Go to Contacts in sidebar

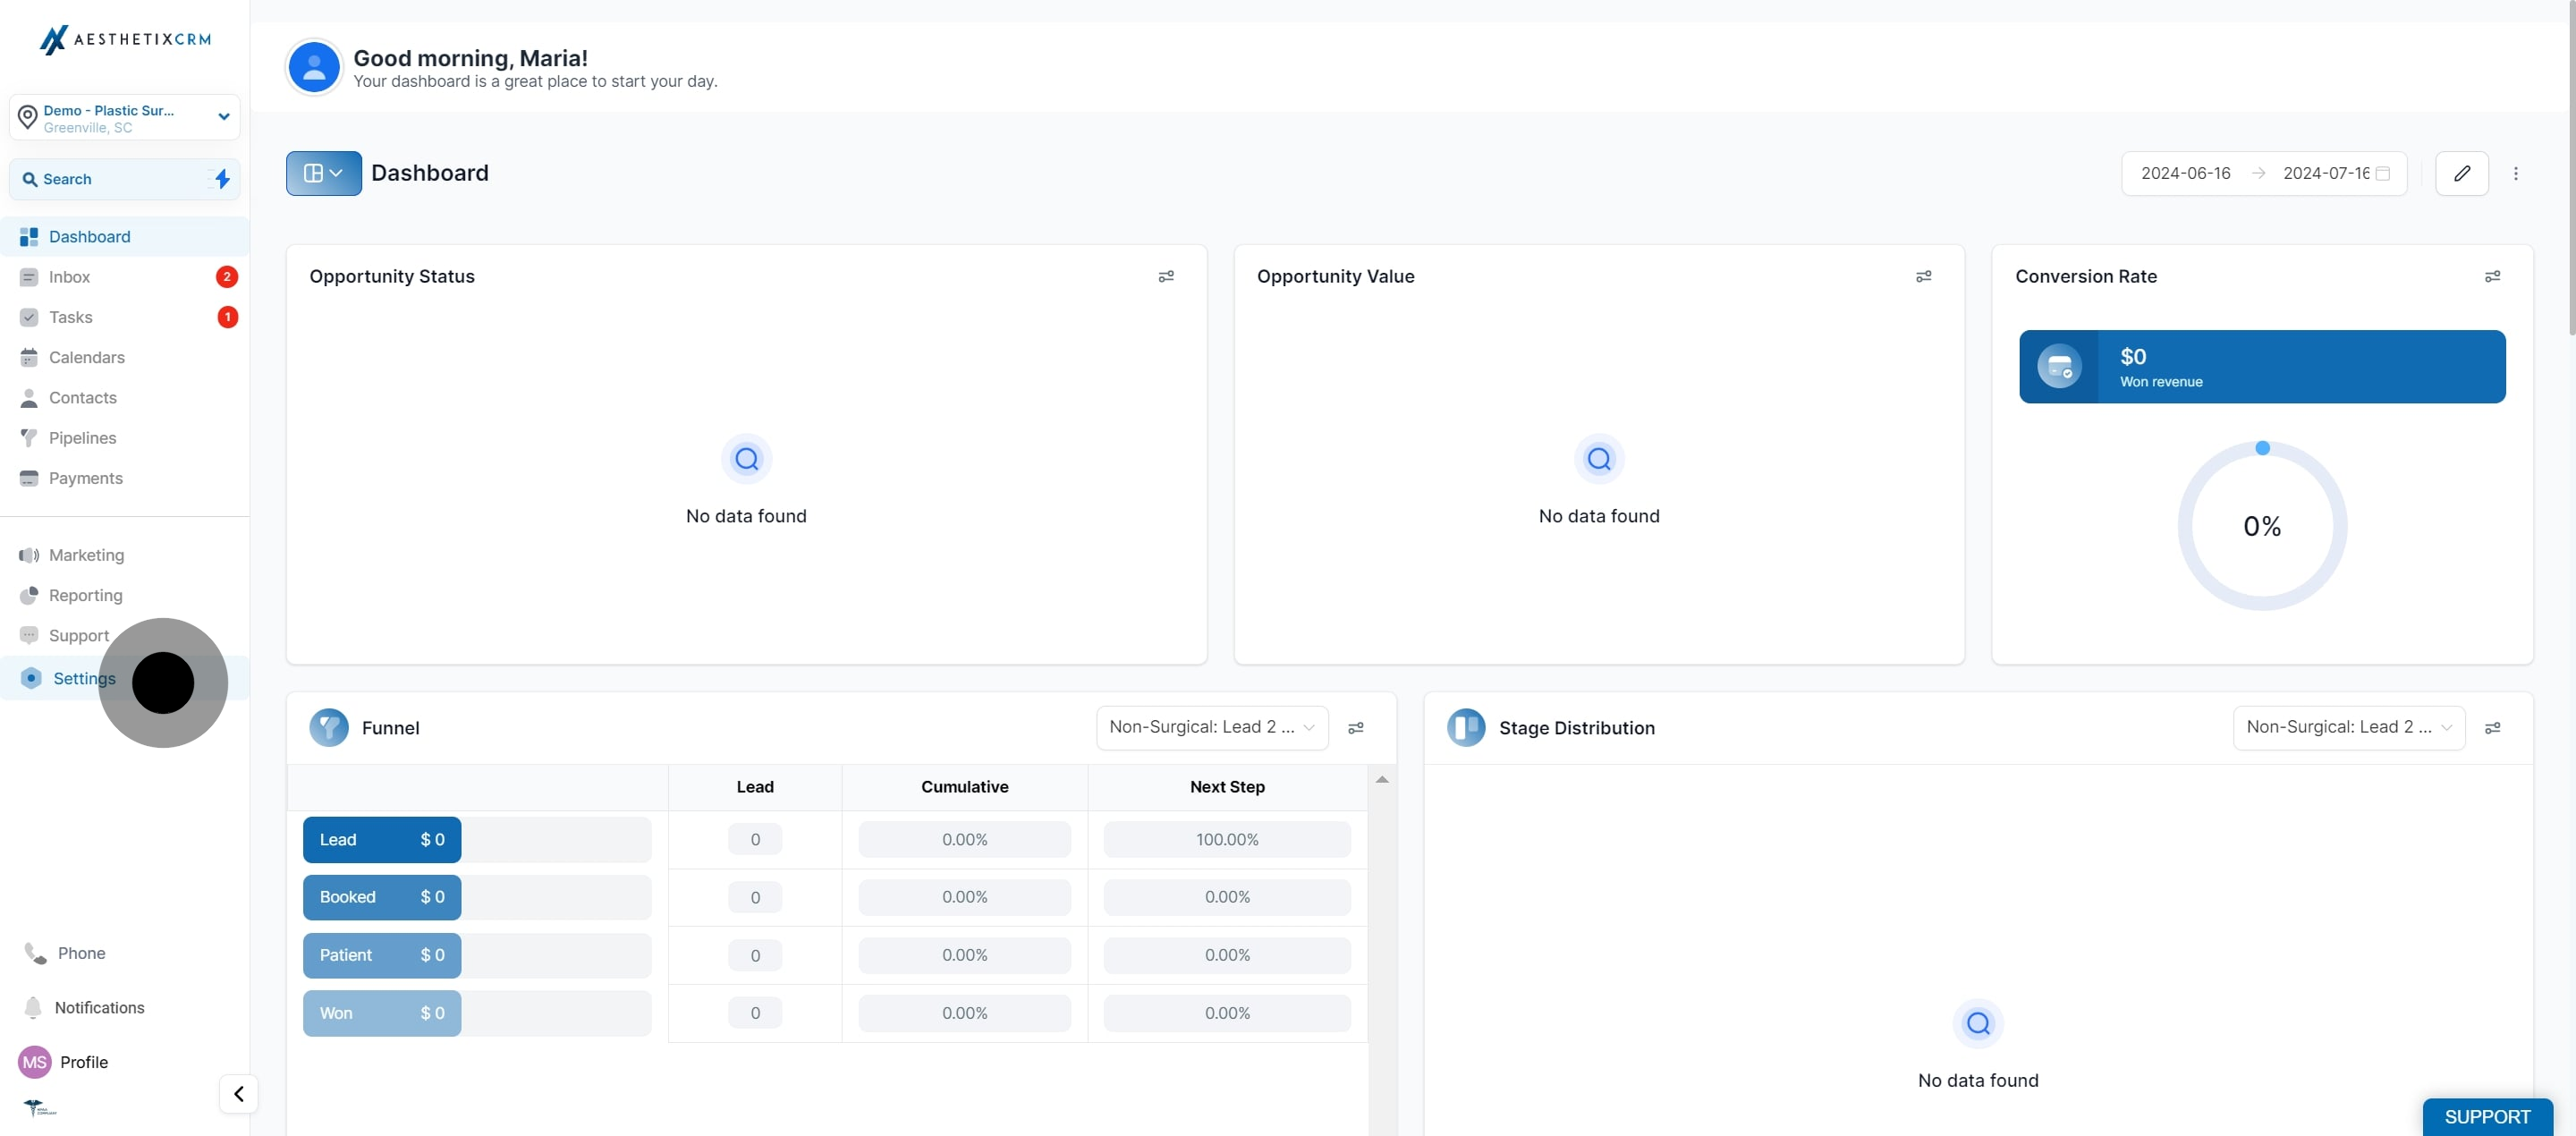[125, 398]
